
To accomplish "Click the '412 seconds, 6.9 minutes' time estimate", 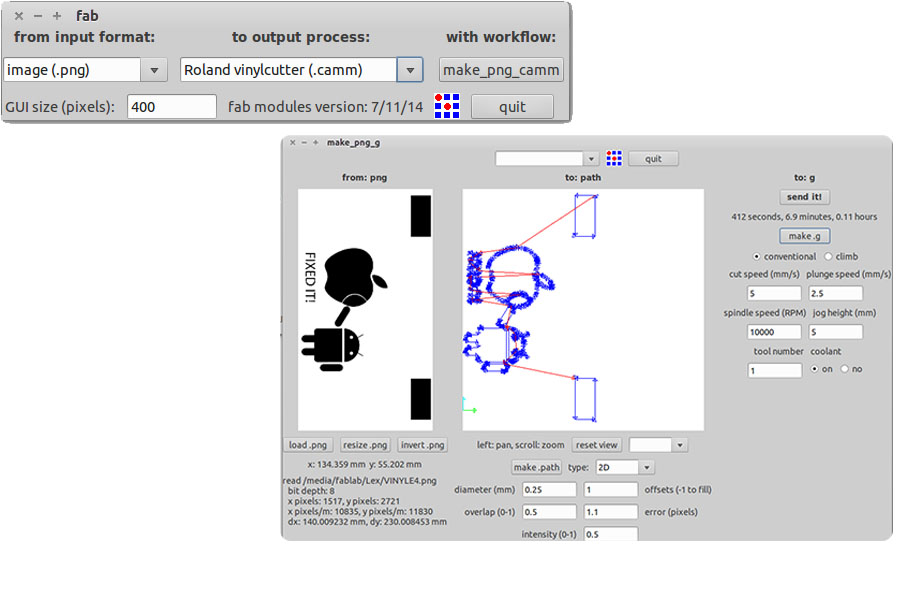I will (x=804, y=217).
